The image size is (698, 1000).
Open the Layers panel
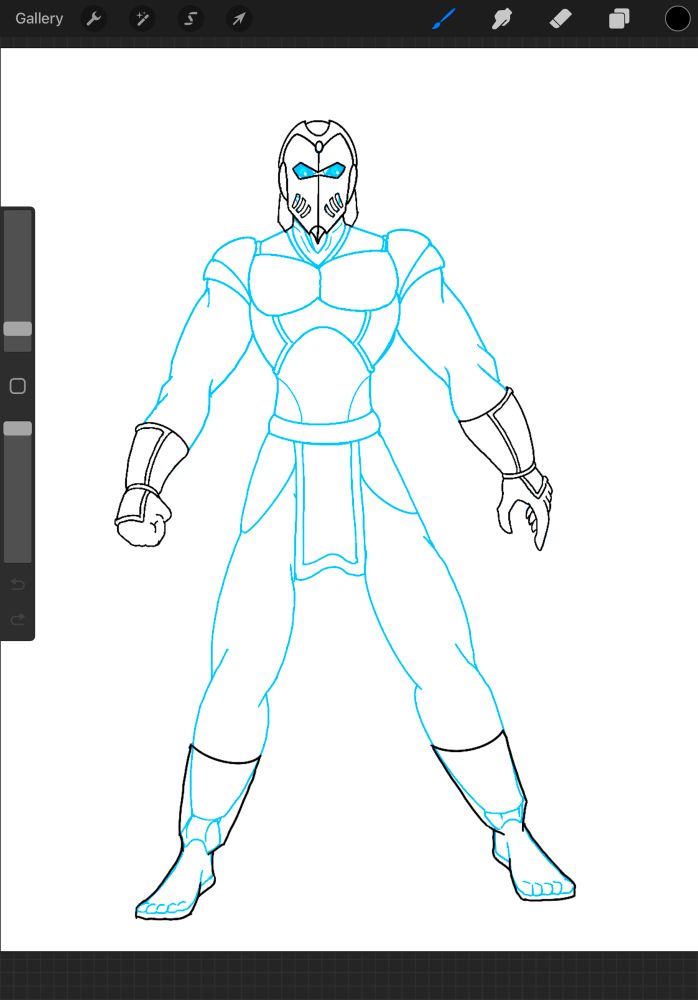619,18
